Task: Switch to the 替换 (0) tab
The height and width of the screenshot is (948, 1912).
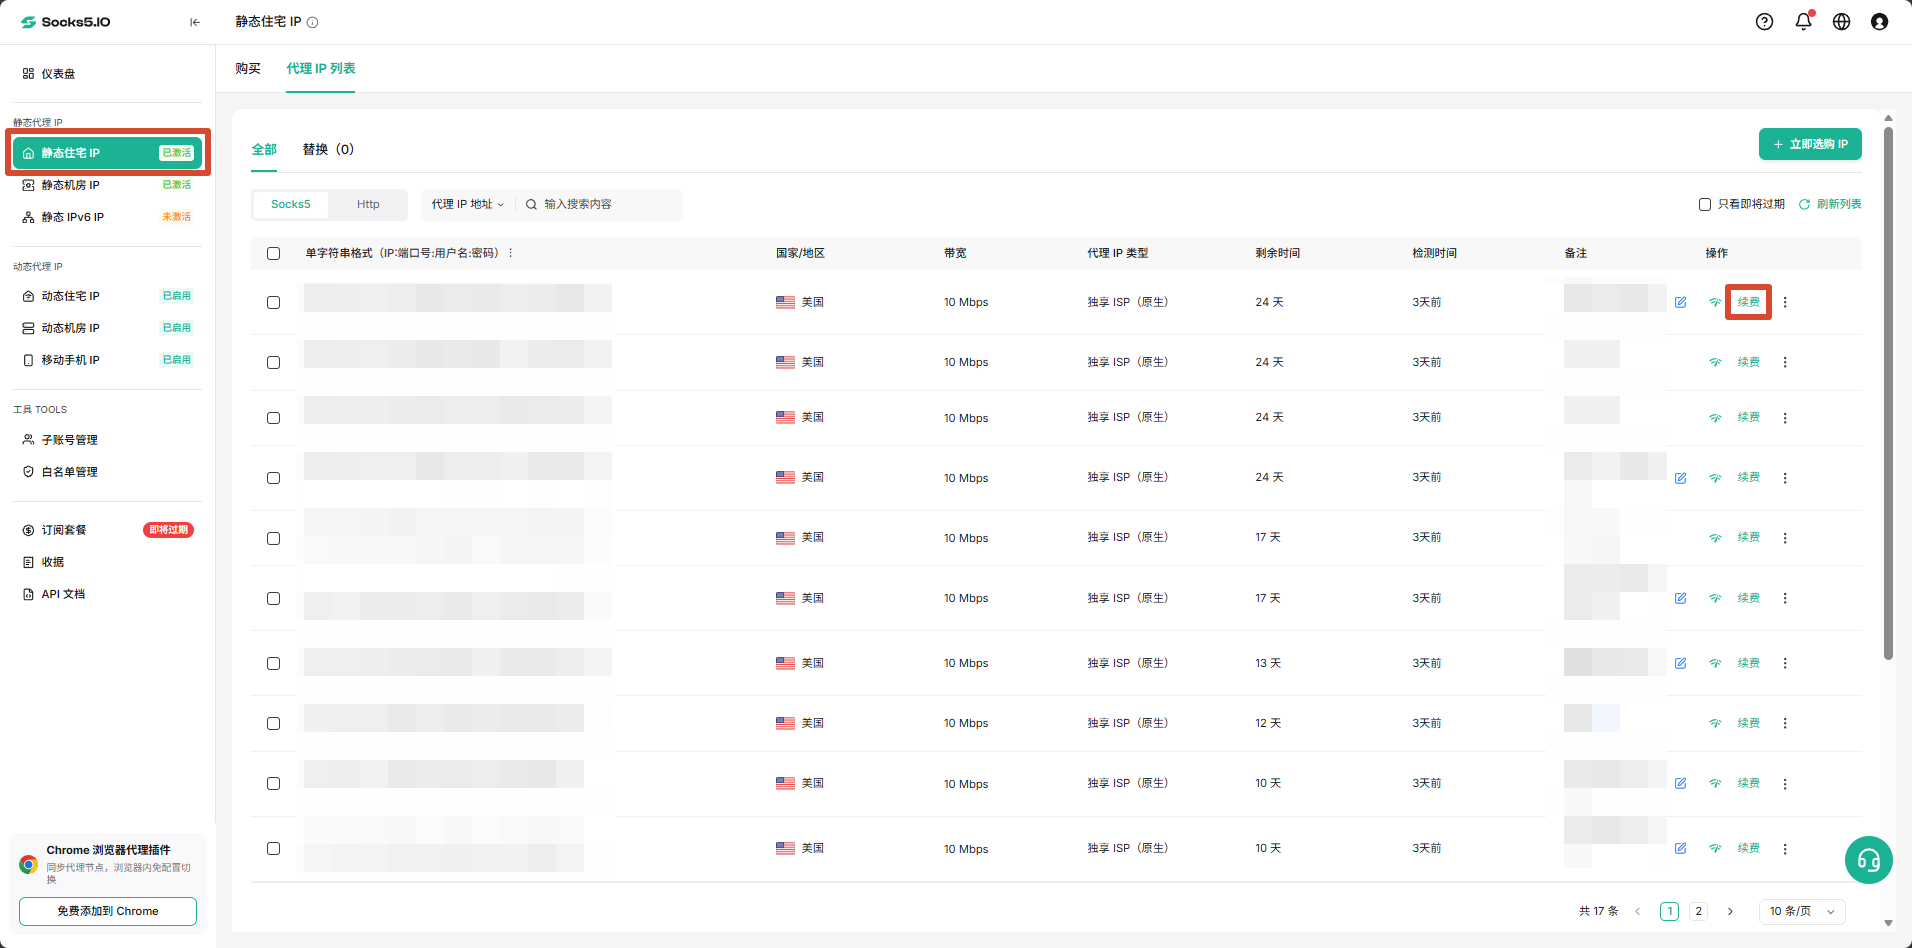Action: point(328,149)
